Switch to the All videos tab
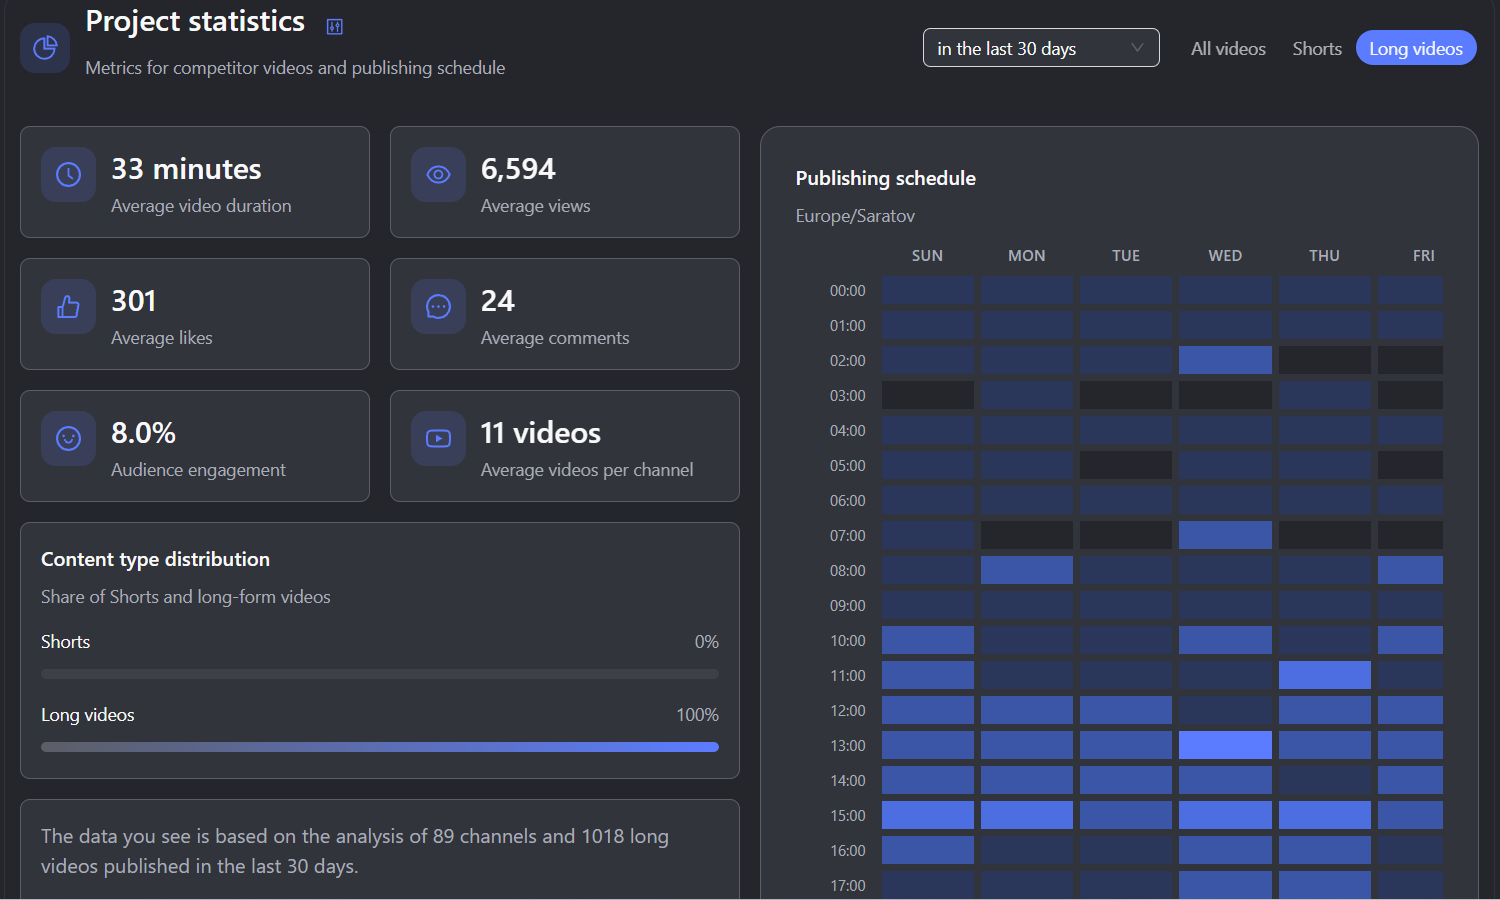 (x=1228, y=48)
